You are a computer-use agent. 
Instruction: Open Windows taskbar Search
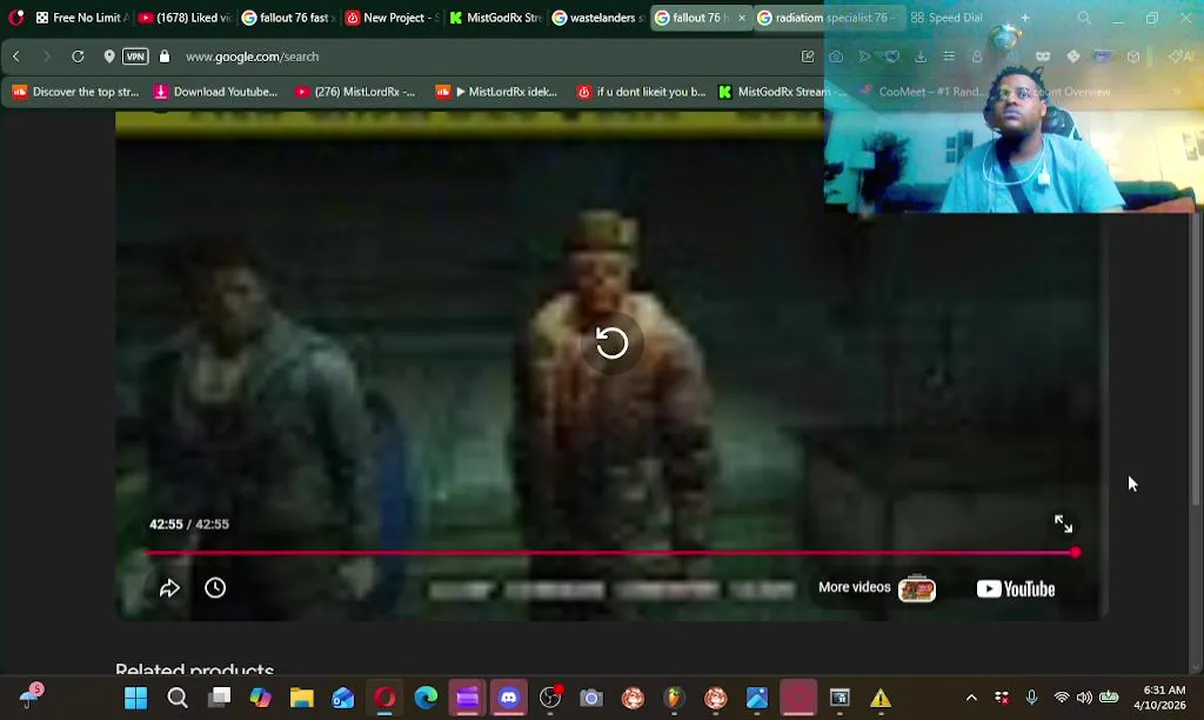coord(177,698)
